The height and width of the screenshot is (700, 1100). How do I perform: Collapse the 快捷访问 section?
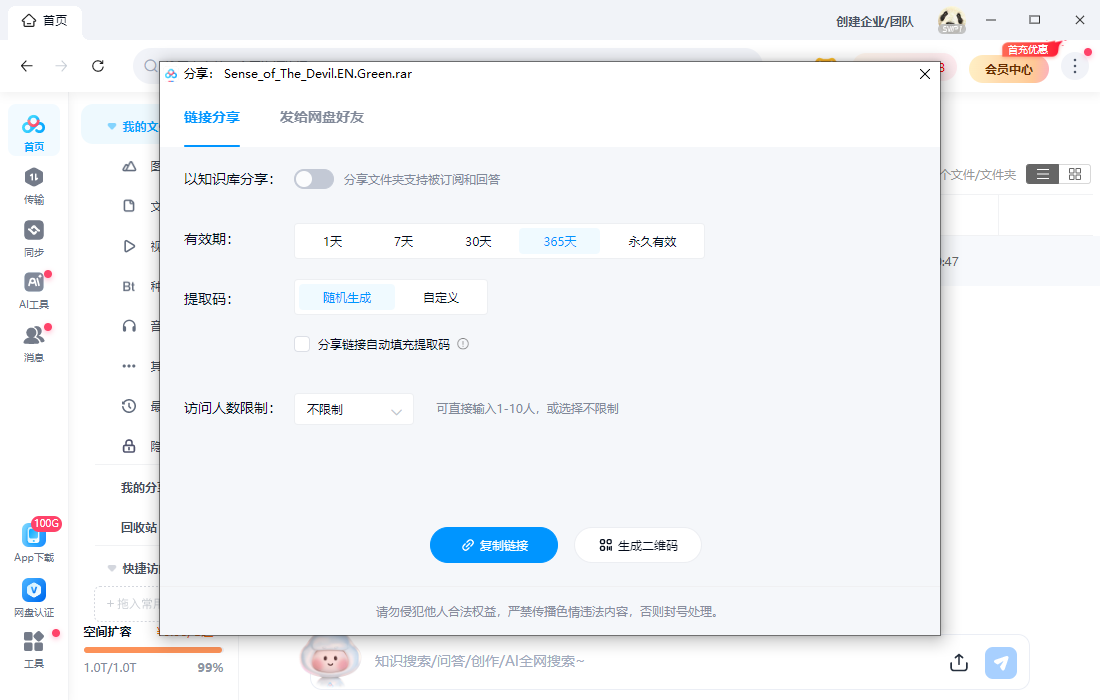[x=110, y=567]
